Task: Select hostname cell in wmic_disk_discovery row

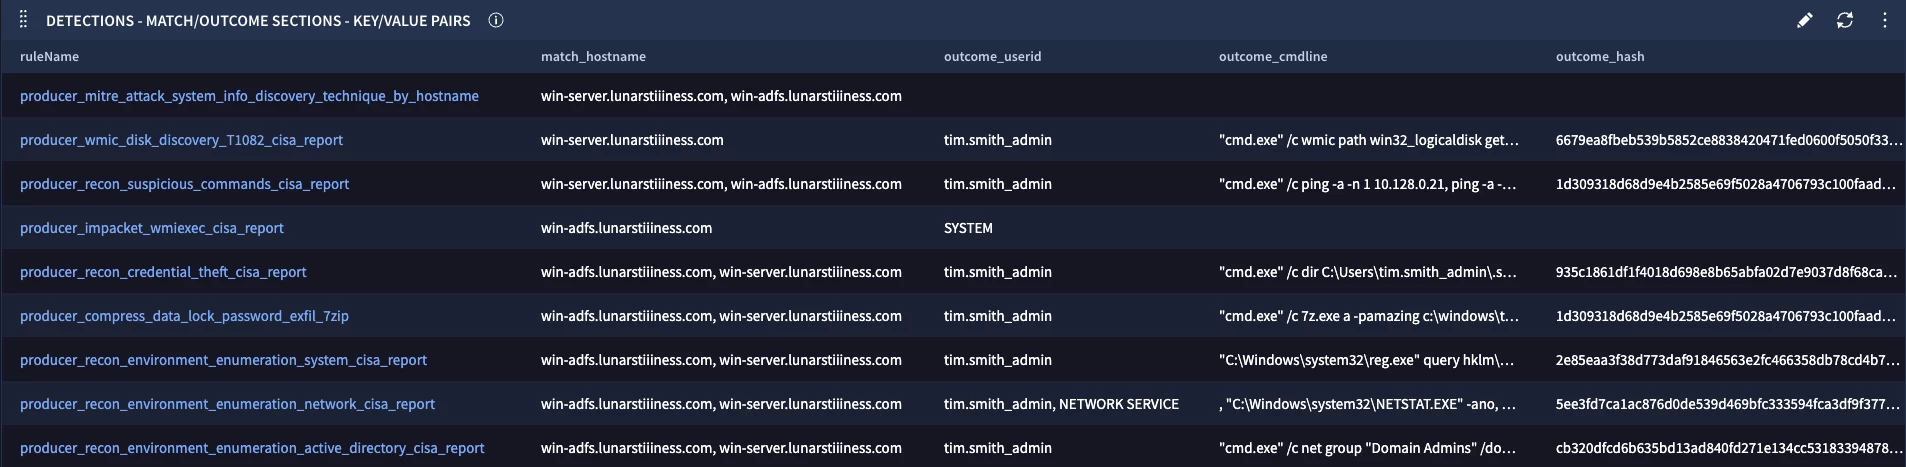Action: point(632,140)
